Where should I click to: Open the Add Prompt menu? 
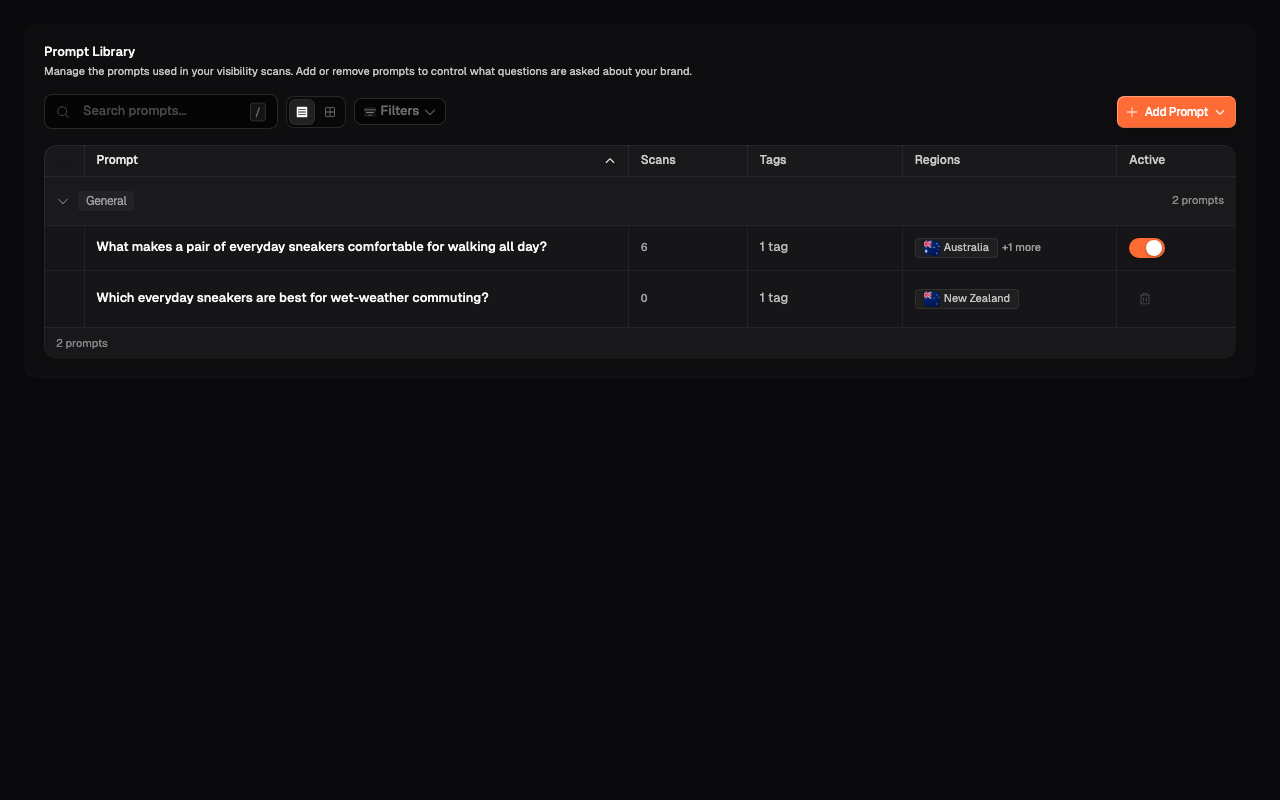pyautogui.click(x=1176, y=112)
